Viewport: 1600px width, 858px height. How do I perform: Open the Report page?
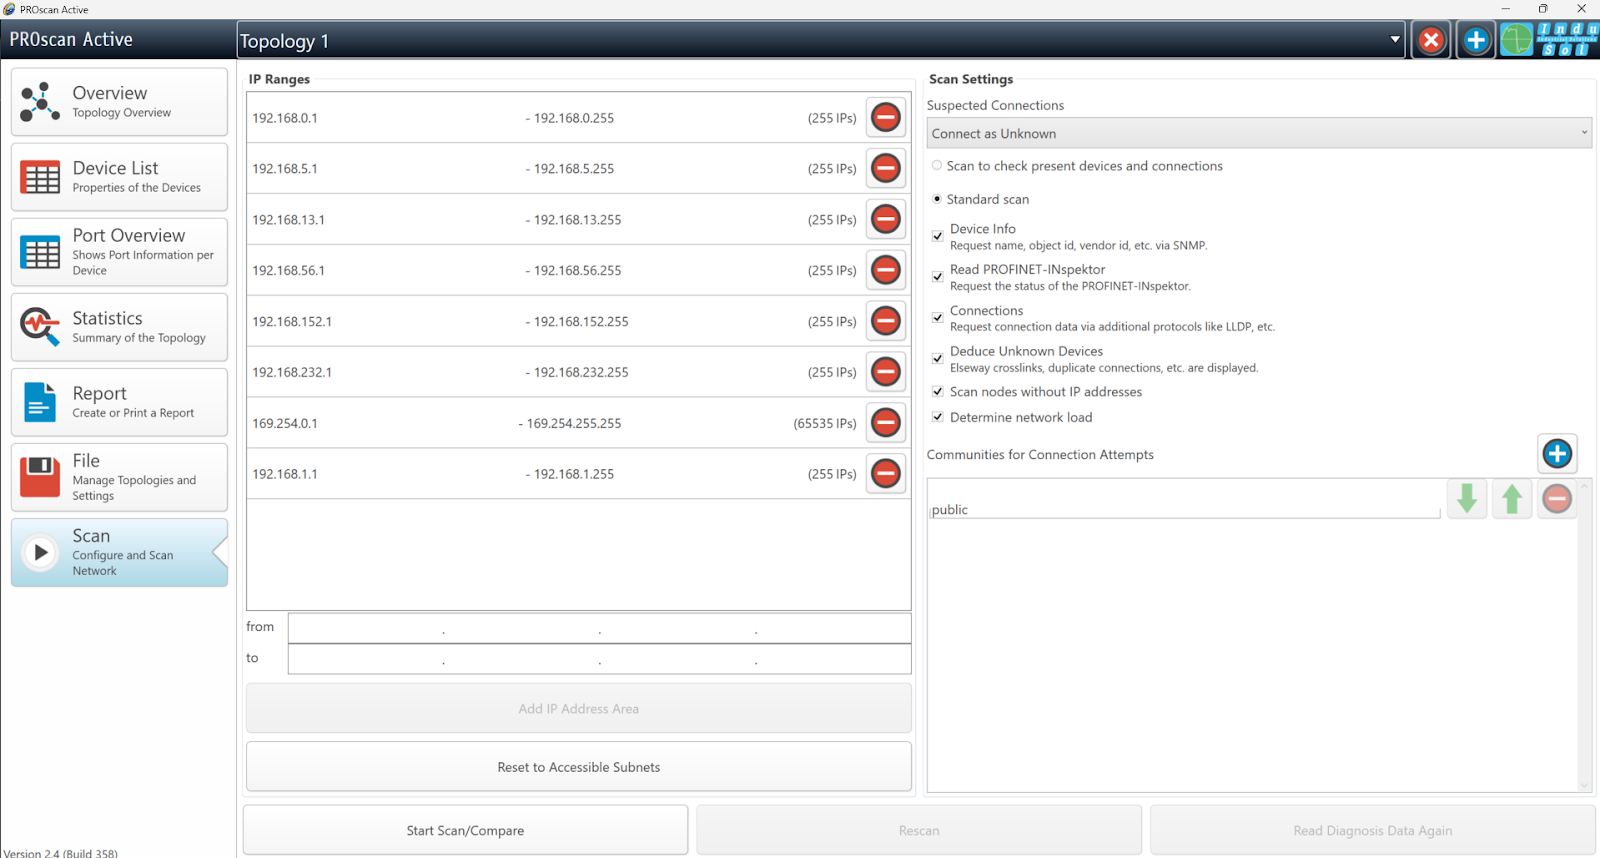click(x=119, y=402)
